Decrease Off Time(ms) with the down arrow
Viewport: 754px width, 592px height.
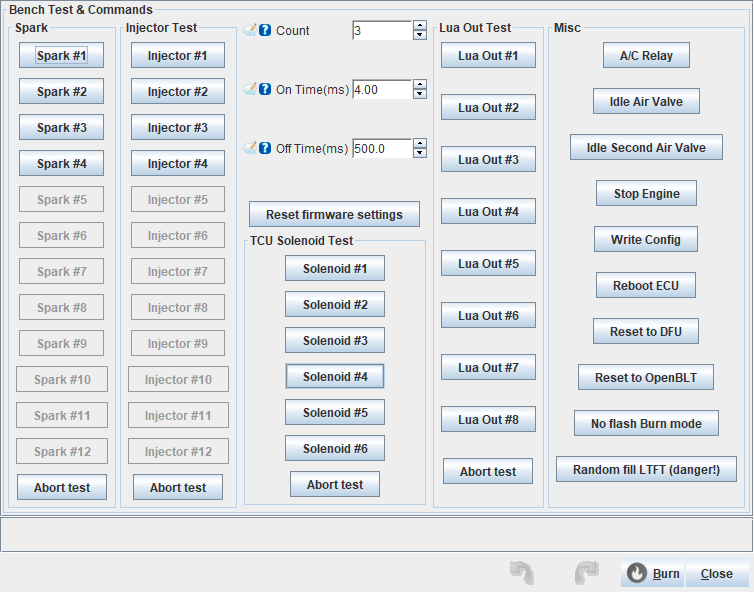pos(420,153)
